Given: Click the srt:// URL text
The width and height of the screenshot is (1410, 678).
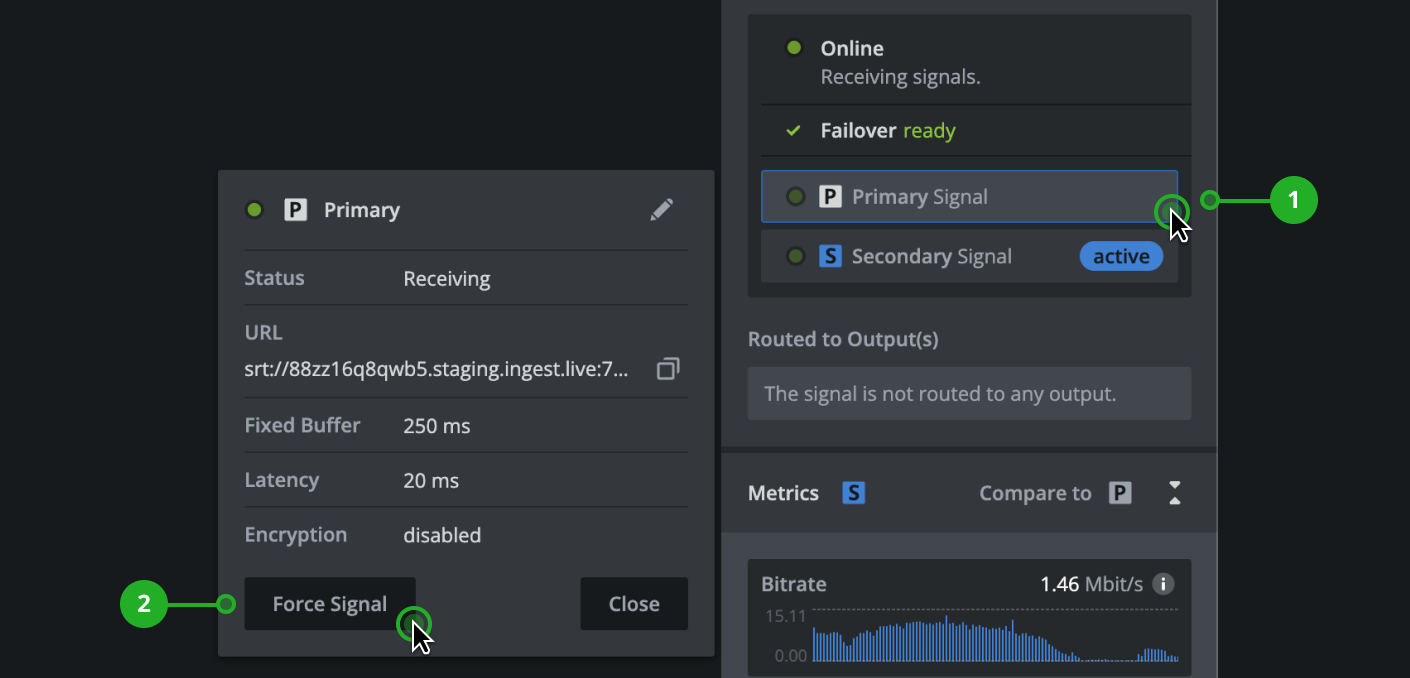Looking at the screenshot, I should coord(436,370).
